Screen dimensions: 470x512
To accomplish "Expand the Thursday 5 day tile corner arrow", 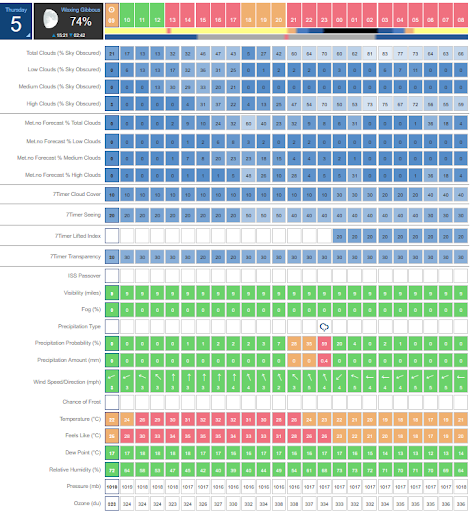I will click(28, 35).
